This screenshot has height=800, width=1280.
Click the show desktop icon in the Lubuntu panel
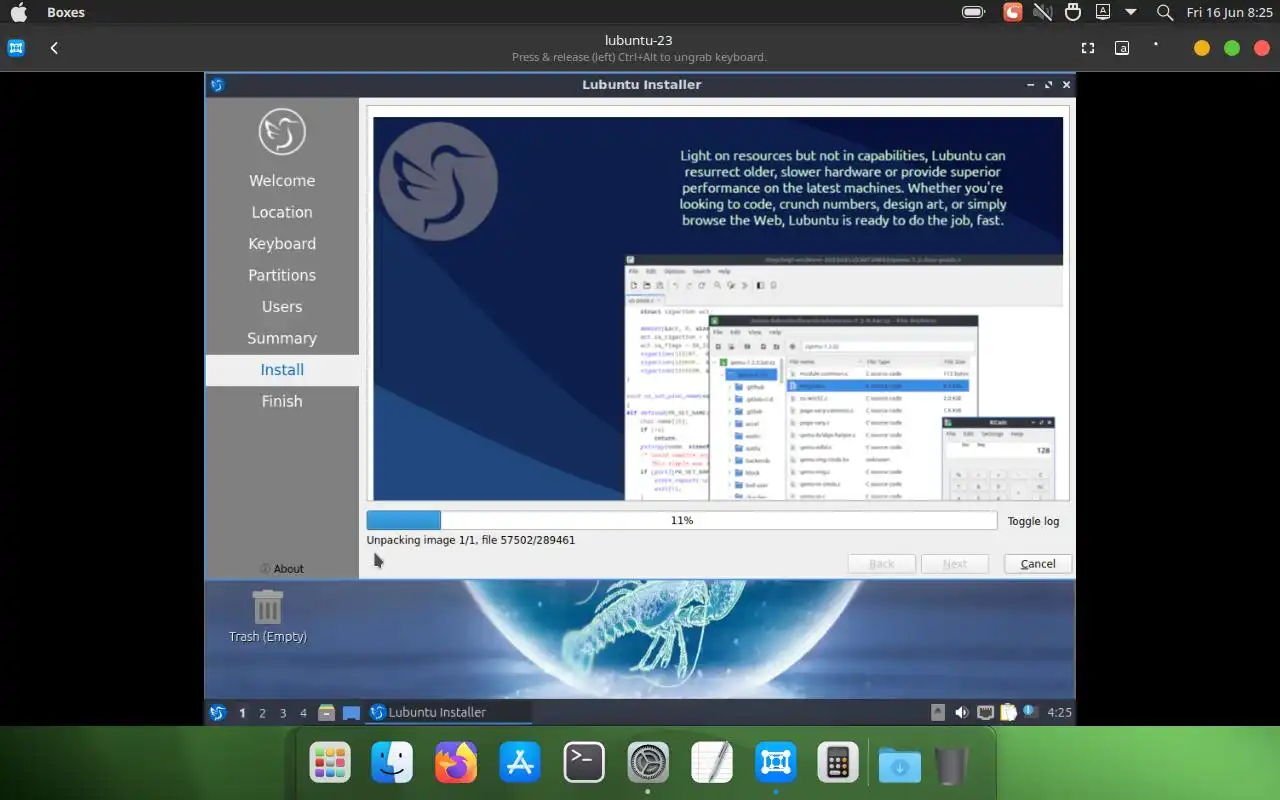click(x=351, y=713)
